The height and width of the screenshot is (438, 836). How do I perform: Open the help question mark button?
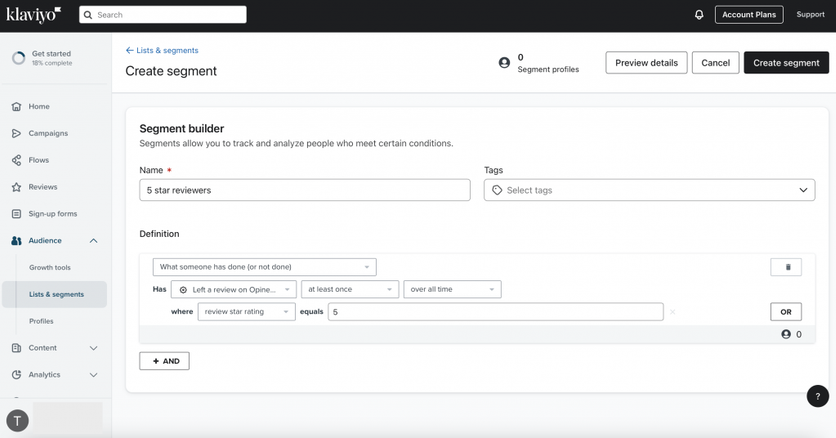click(817, 396)
